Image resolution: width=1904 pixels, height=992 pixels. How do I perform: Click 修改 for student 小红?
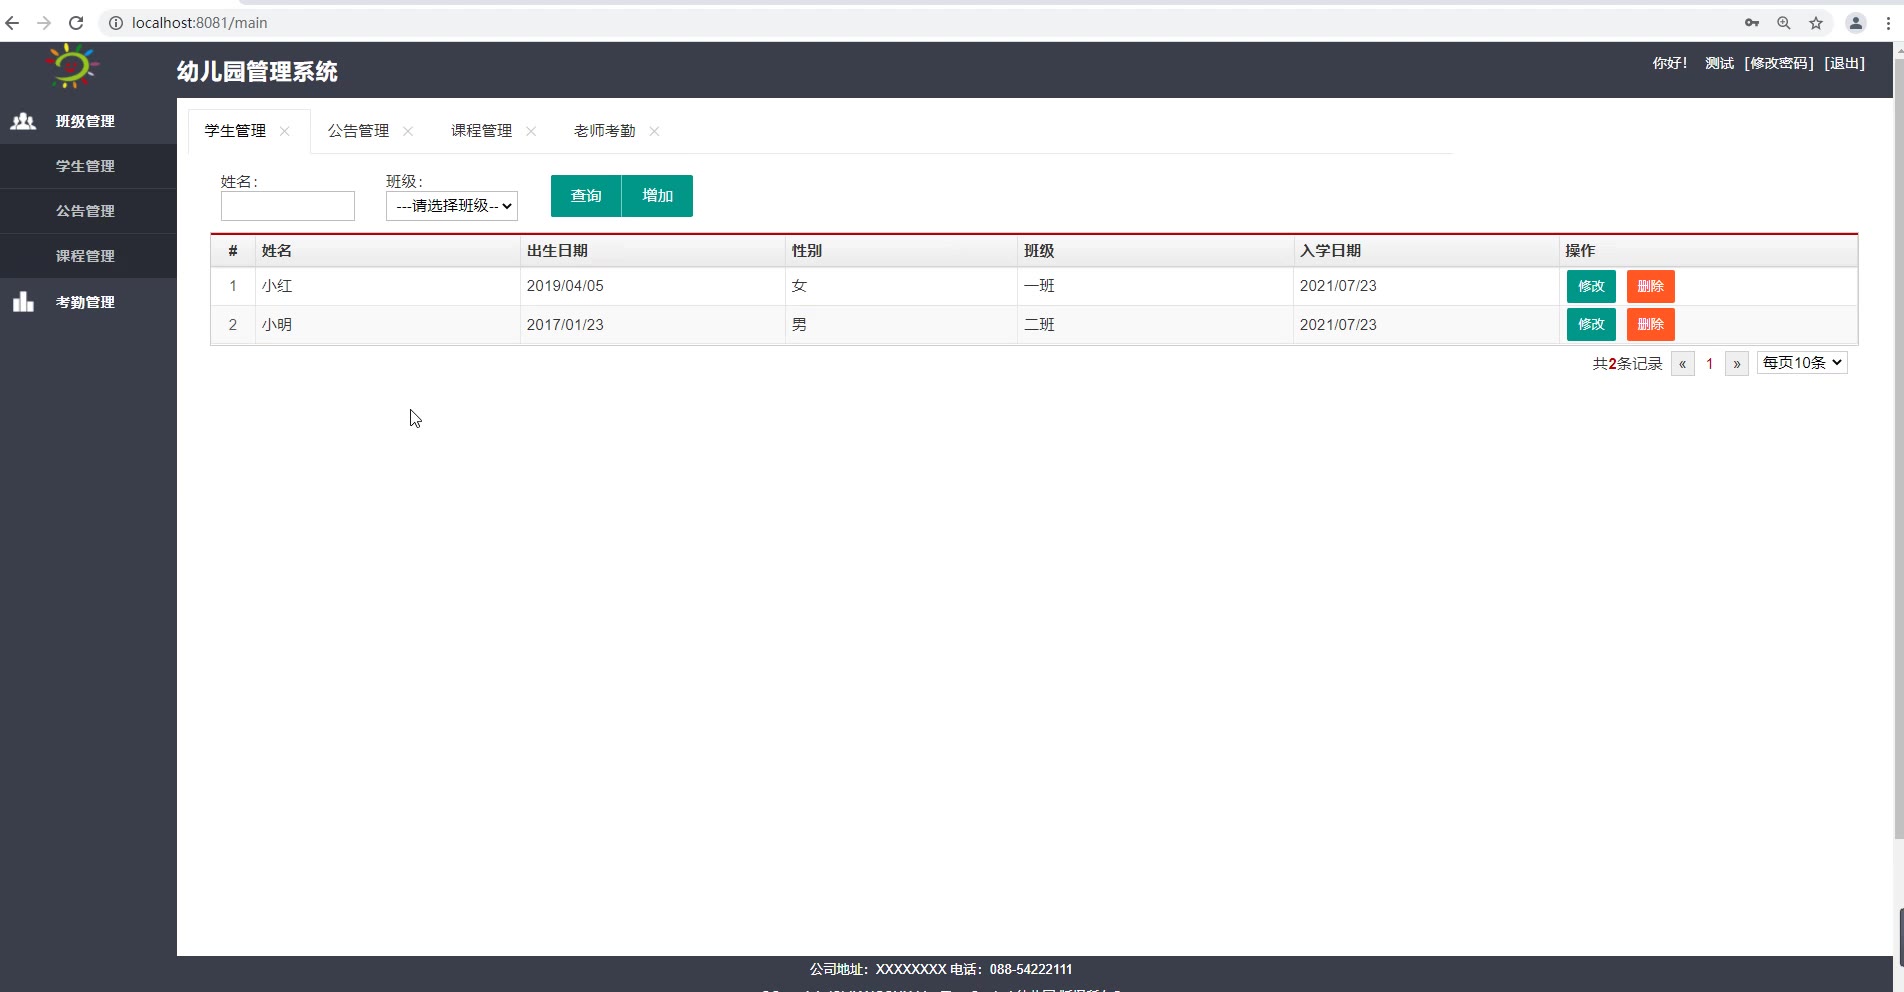coord(1591,286)
